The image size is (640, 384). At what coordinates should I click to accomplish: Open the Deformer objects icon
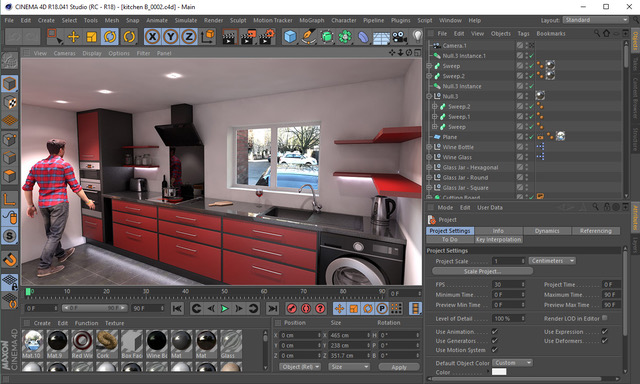point(363,37)
